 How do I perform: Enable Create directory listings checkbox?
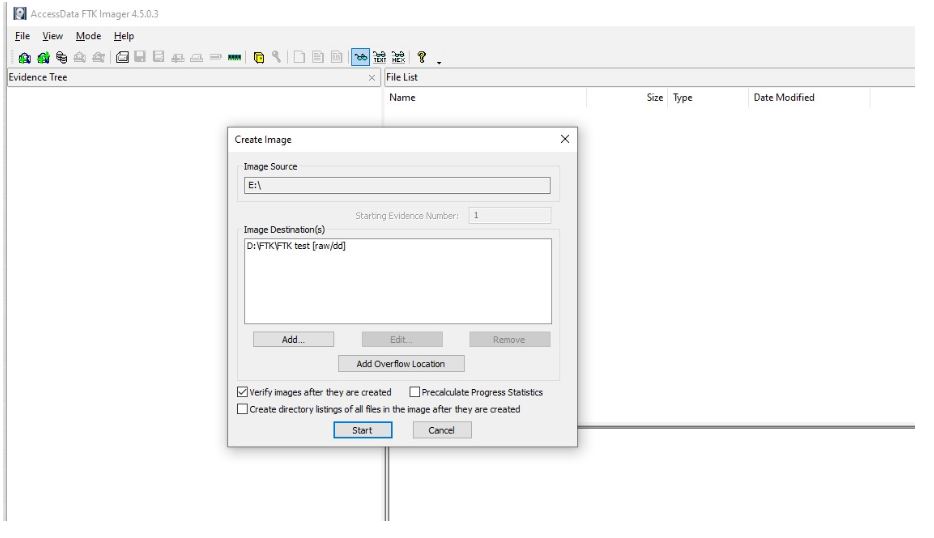(x=242, y=409)
